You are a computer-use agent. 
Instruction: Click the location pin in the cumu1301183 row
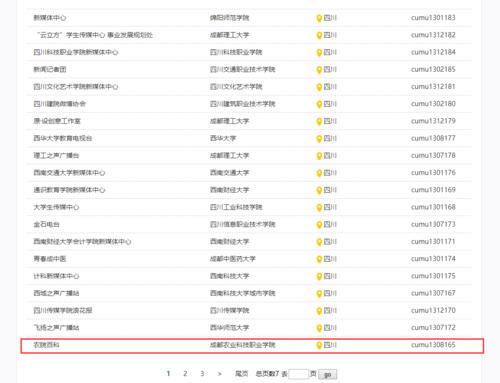click(x=319, y=18)
